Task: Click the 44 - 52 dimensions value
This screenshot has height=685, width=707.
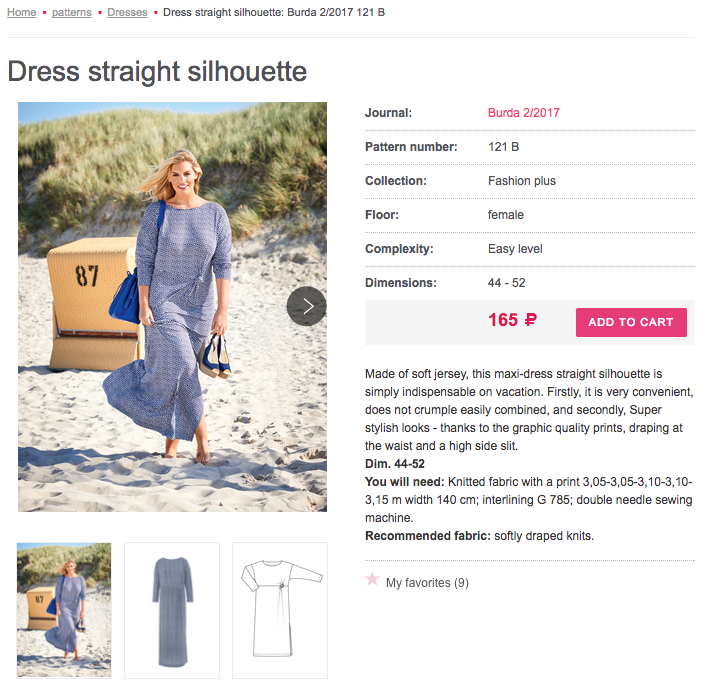Action: (x=507, y=283)
